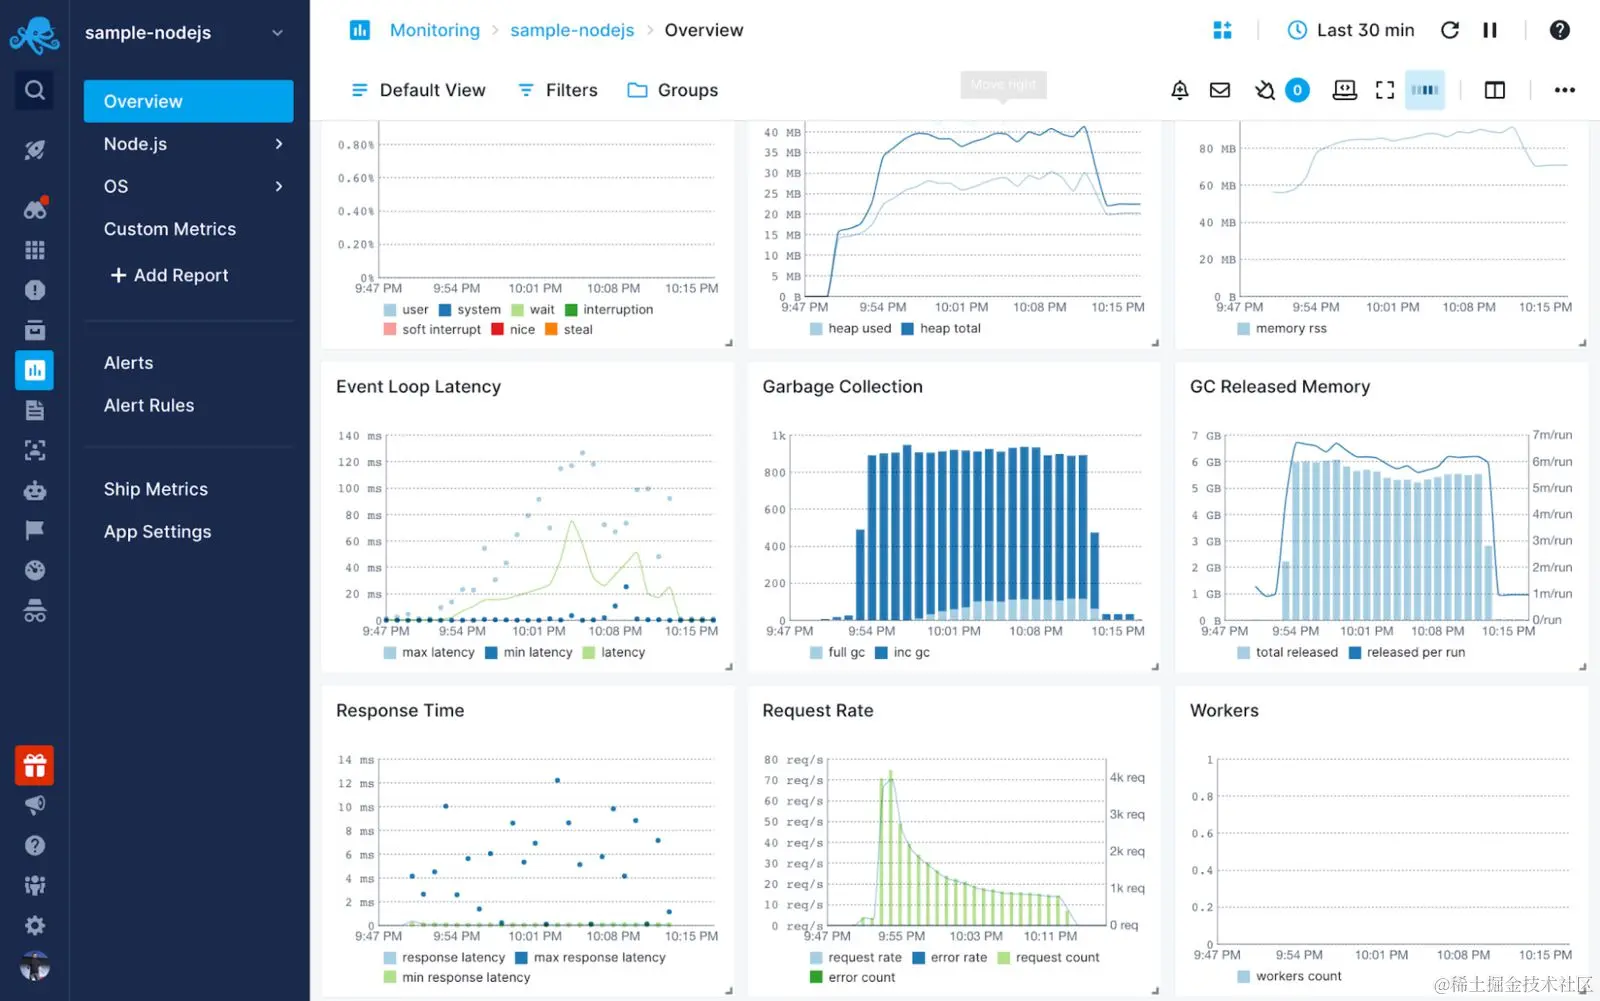Enter fullscreen mode from the toolbar

coord(1385,90)
